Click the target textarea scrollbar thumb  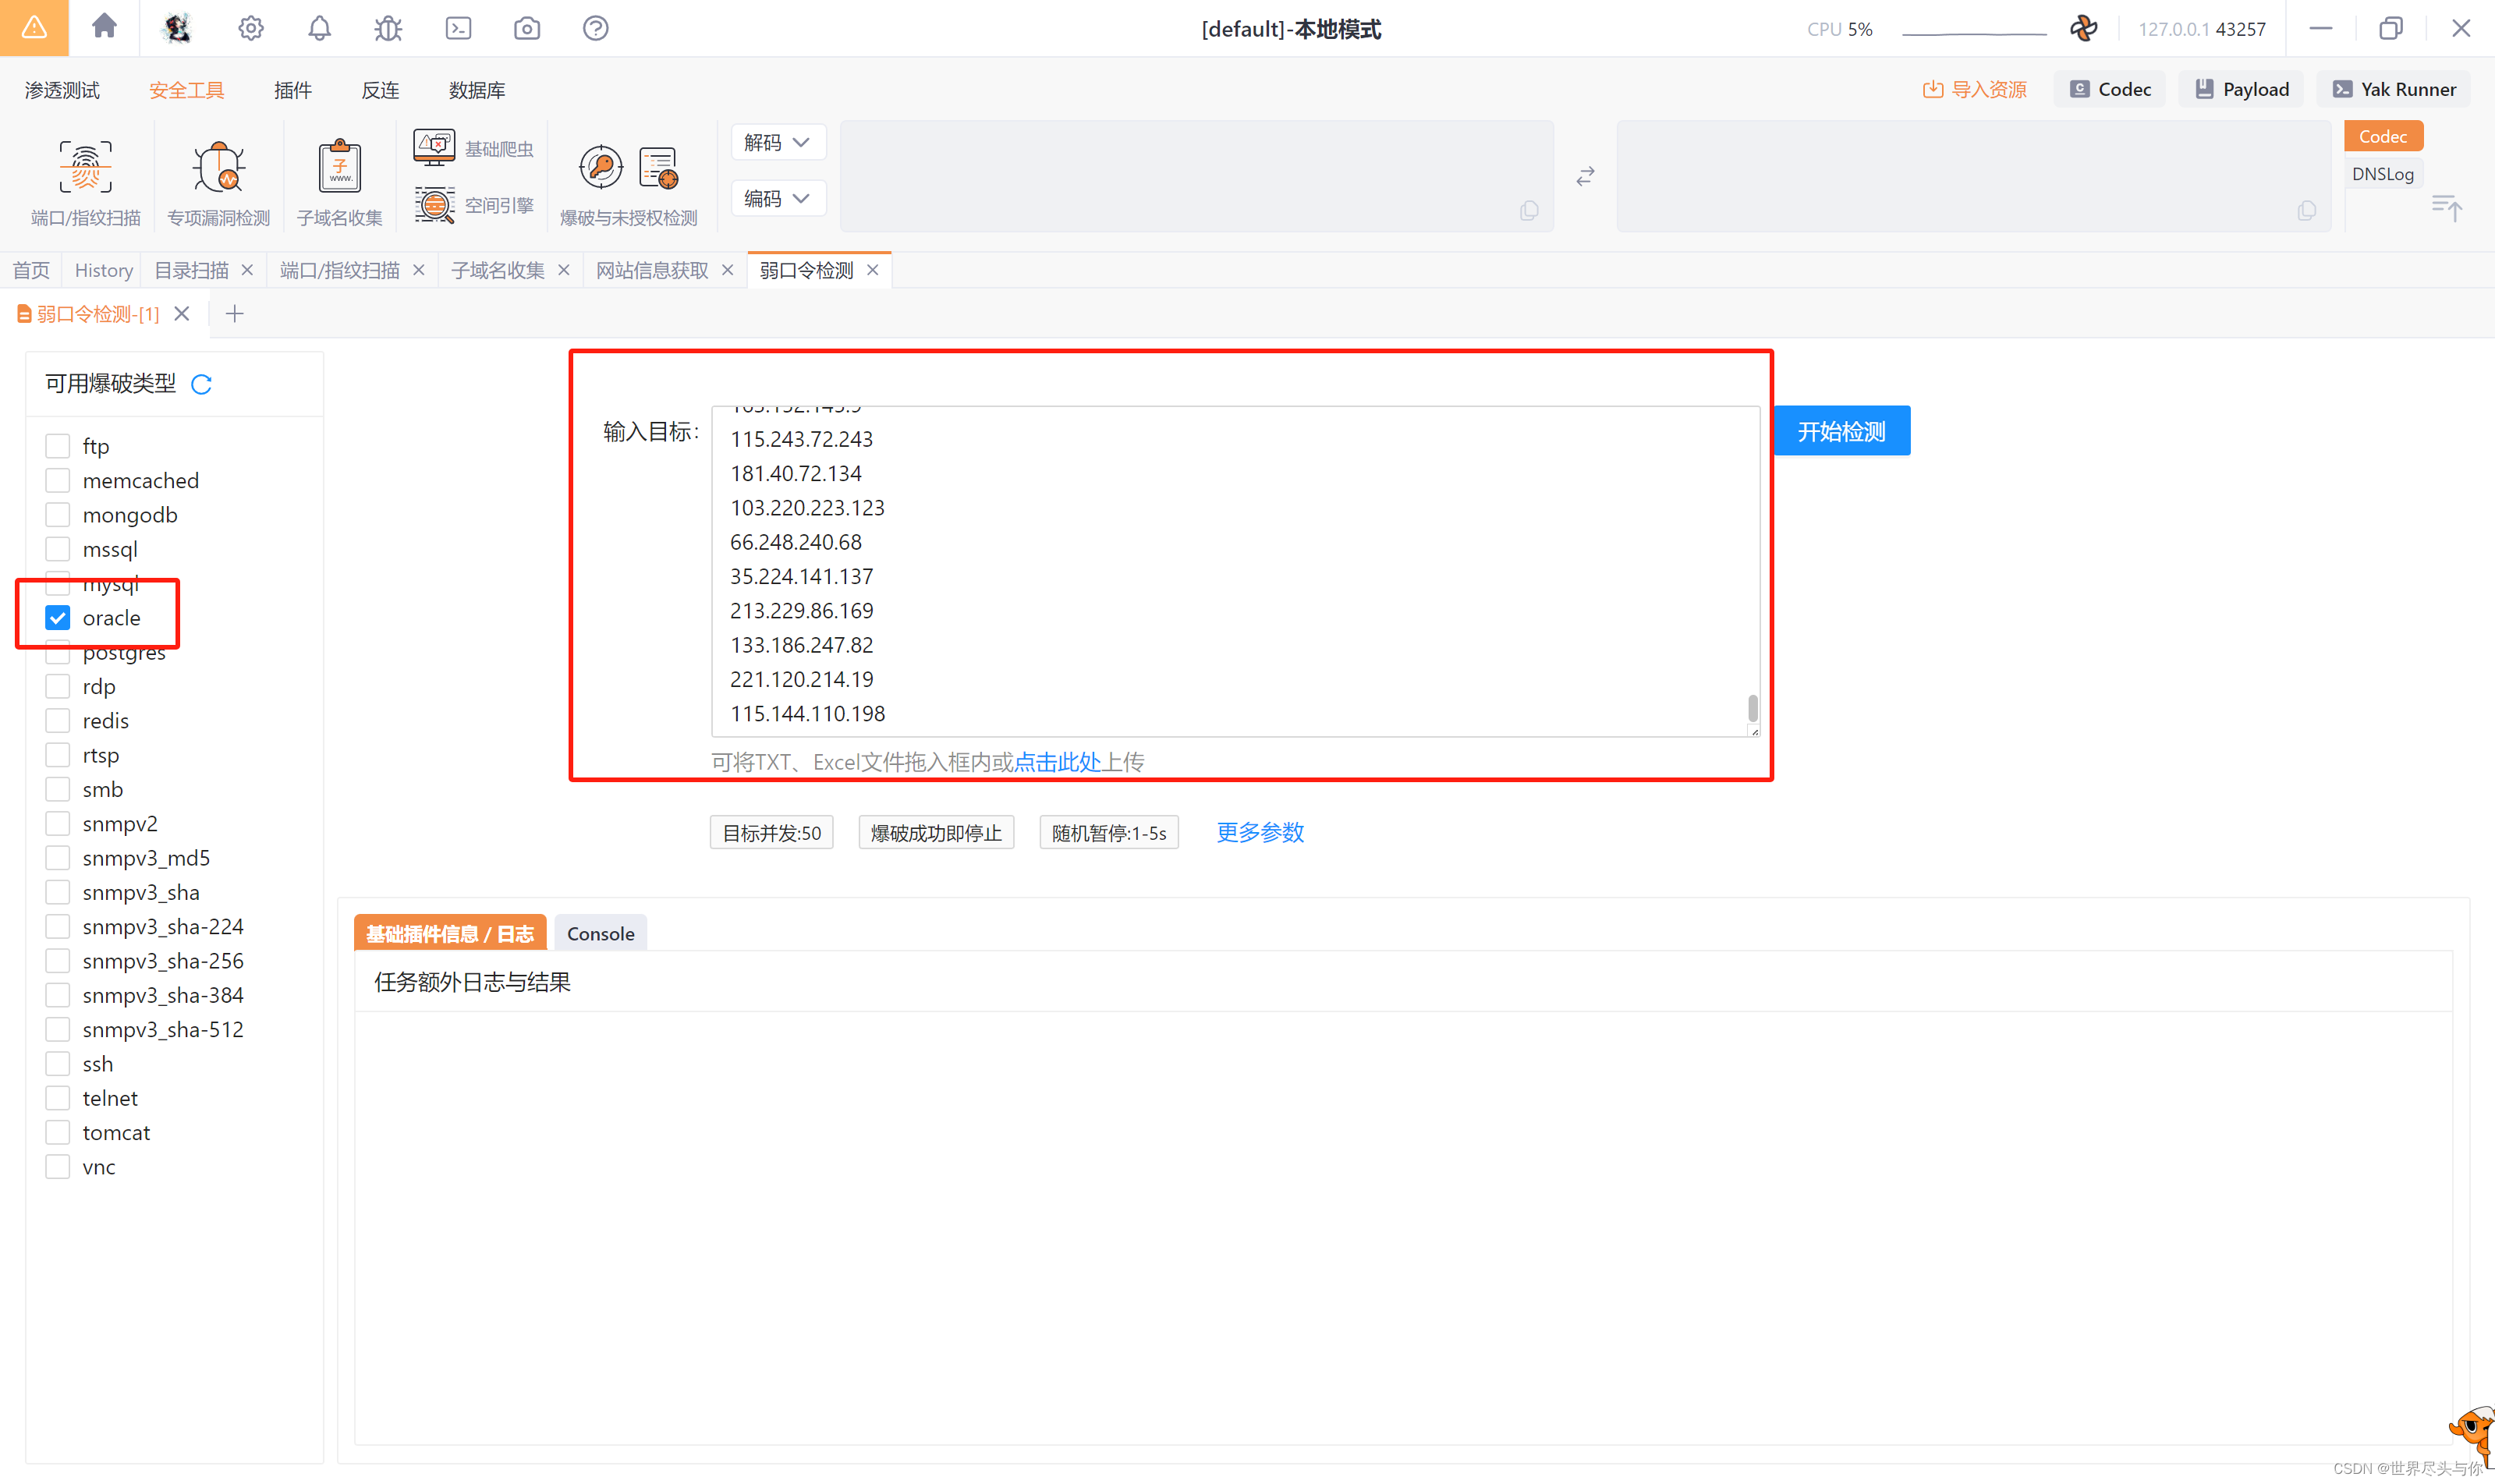pos(1753,707)
